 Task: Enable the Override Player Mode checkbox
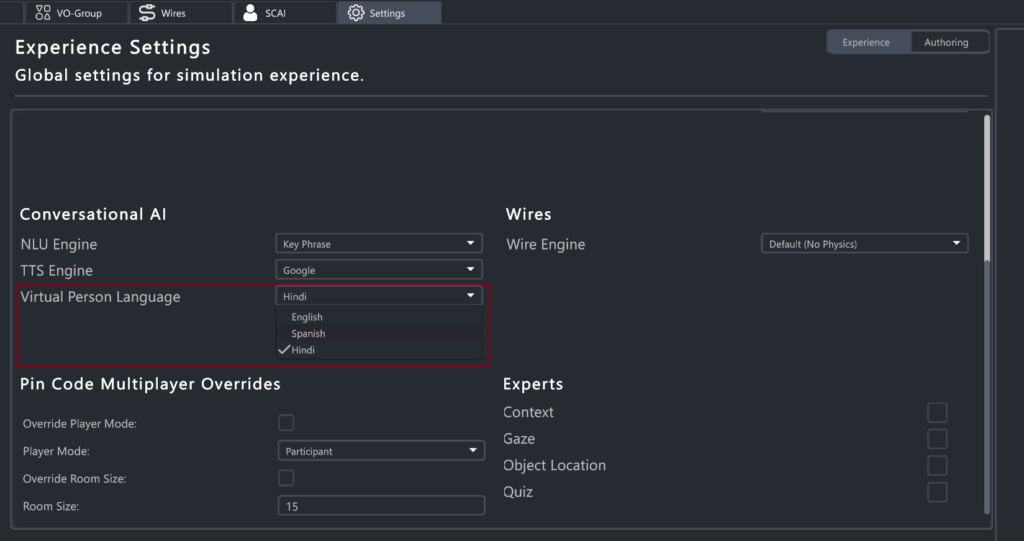[286, 423]
